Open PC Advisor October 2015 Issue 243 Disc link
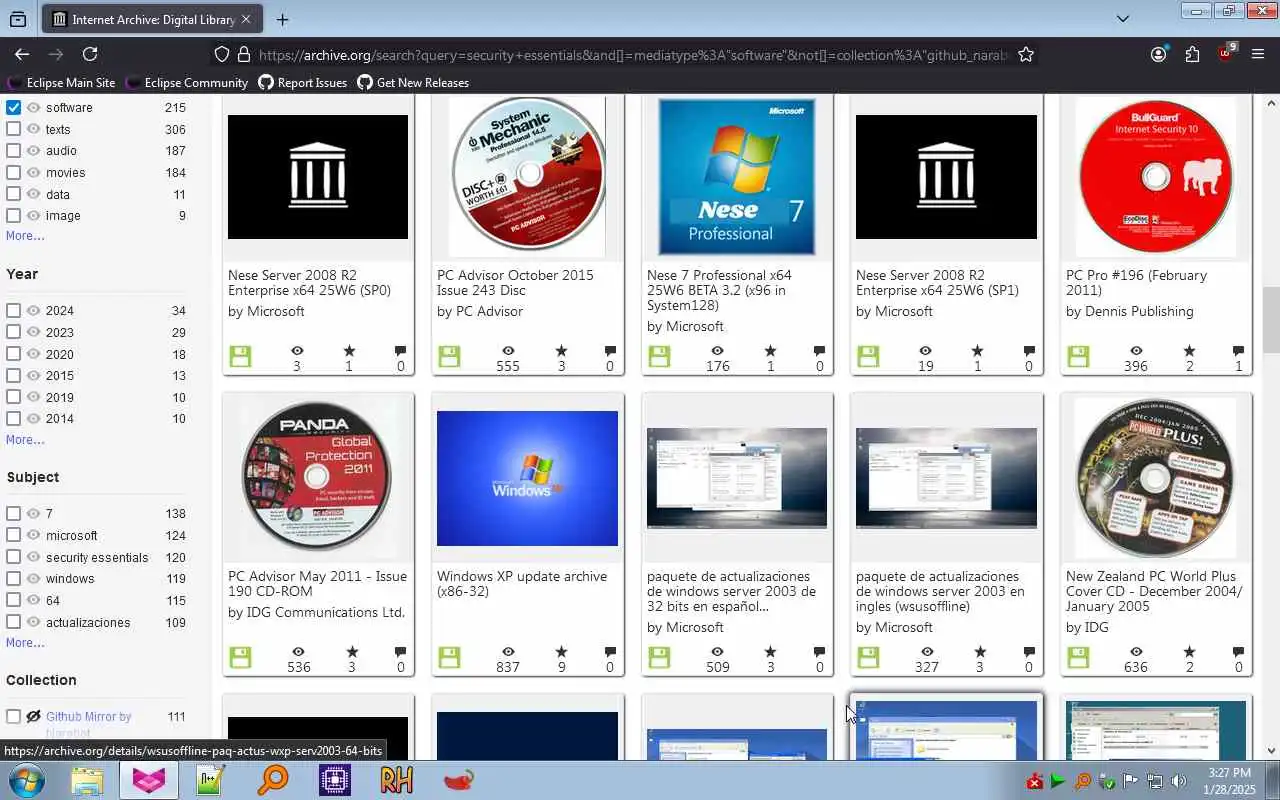This screenshot has width=1280, height=800. (515, 282)
